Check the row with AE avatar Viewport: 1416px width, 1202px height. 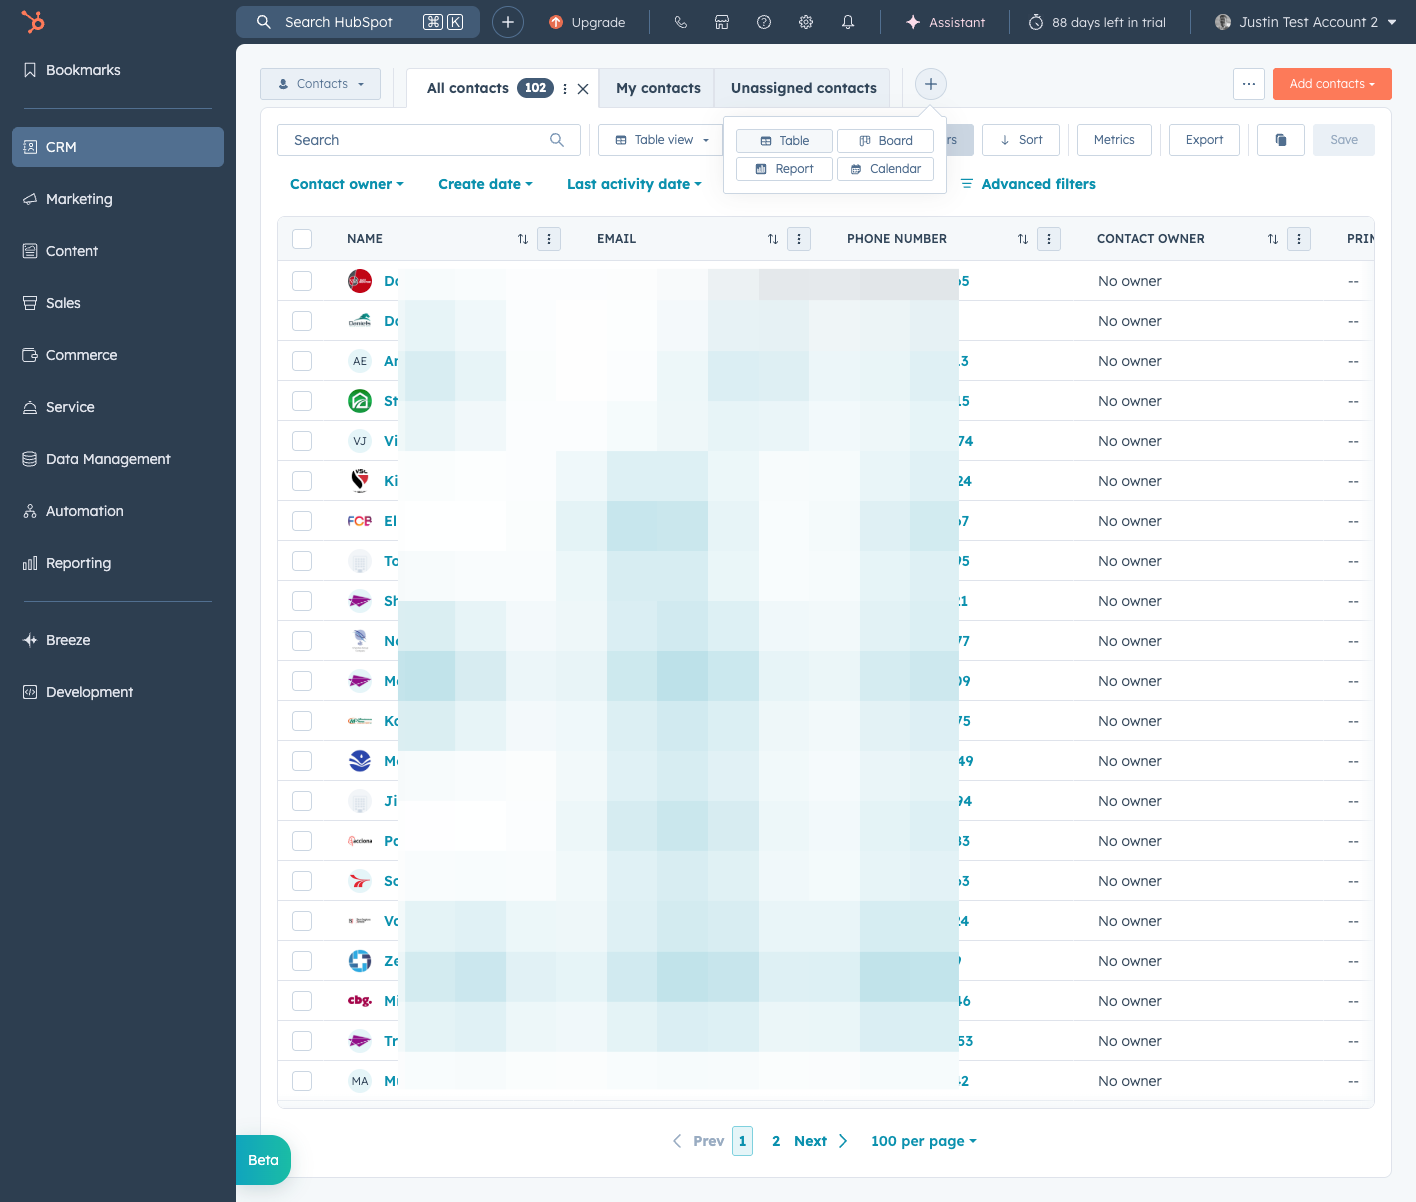click(x=302, y=361)
